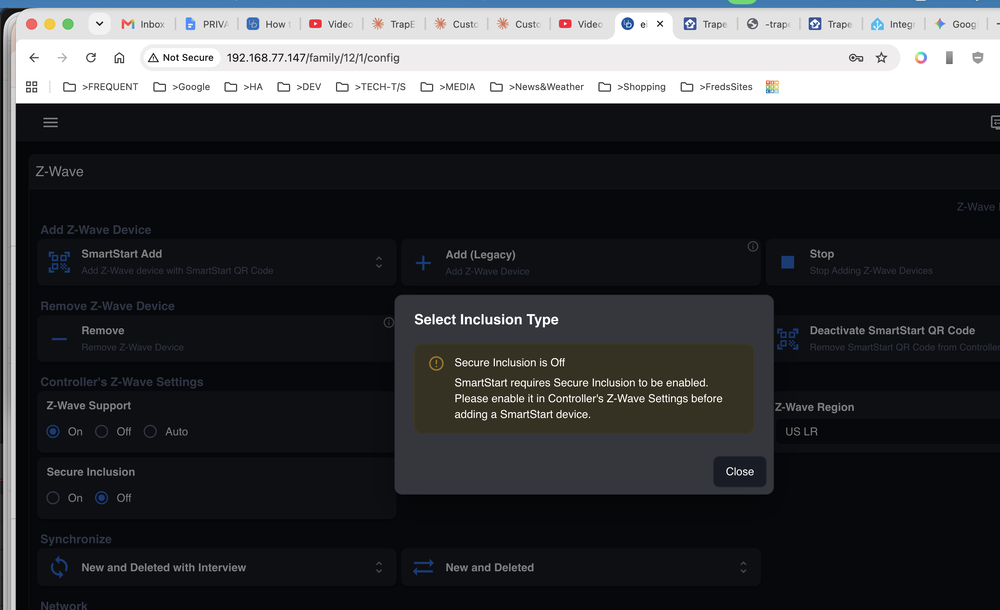The height and width of the screenshot is (610, 1000).
Task: Click the Not Secure site info chip
Action: click(181, 57)
